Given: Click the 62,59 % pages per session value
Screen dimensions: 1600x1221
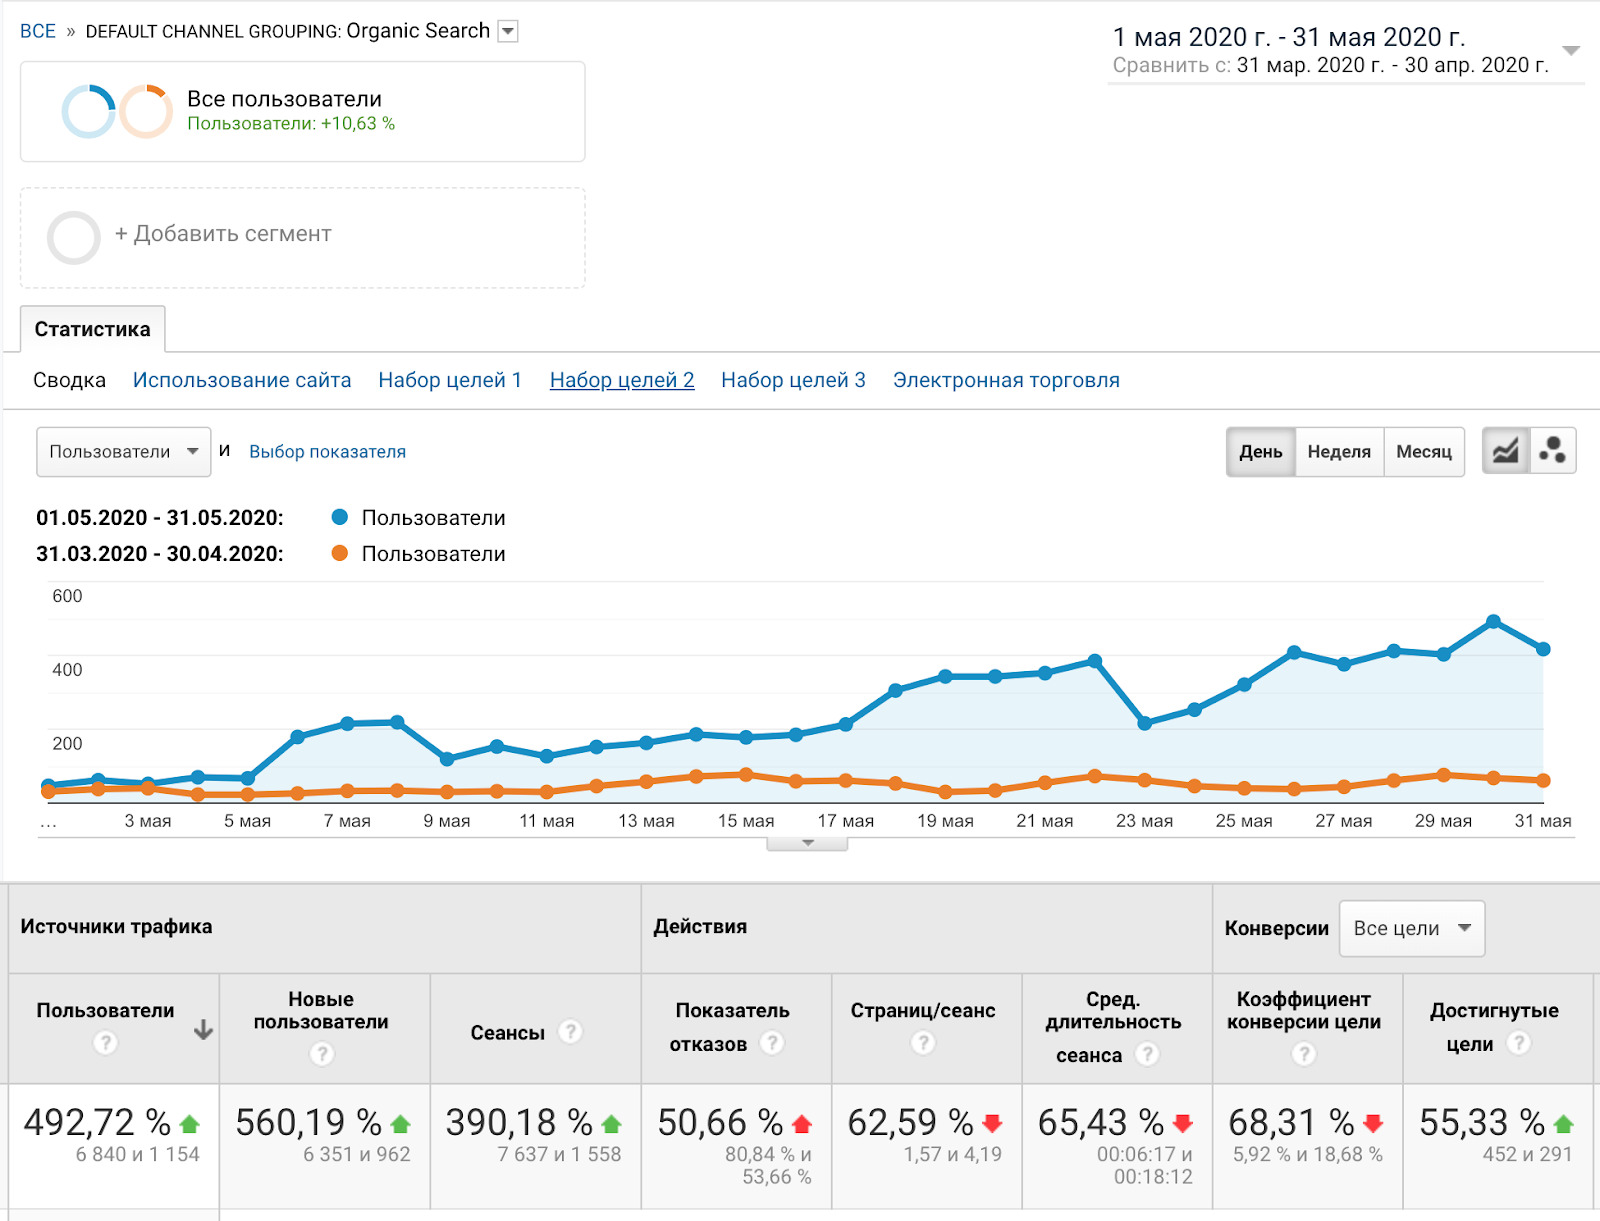Looking at the screenshot, I should click(x=911, y=1122).
